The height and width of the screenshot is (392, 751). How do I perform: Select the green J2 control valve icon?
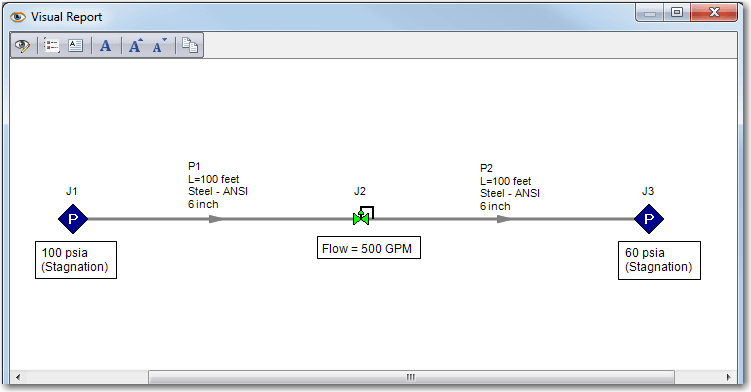click(x=363, y=216)
